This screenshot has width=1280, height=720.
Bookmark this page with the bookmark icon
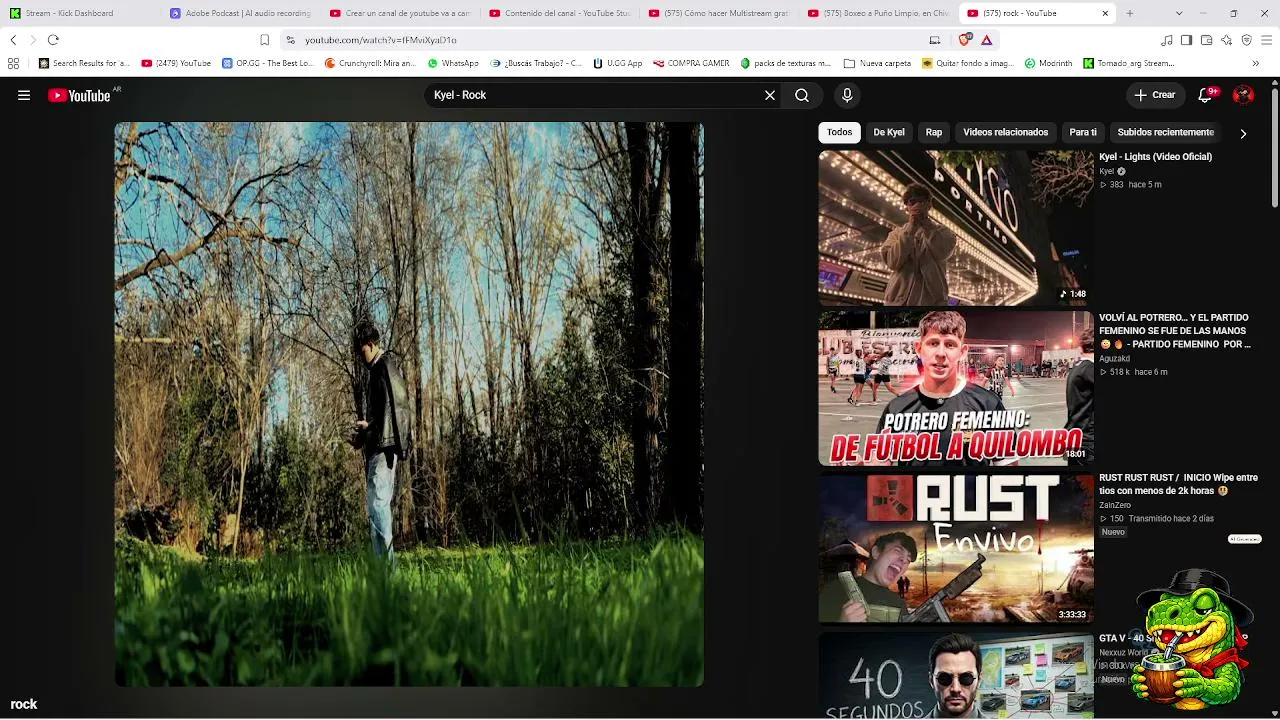[x=264, y=40]
